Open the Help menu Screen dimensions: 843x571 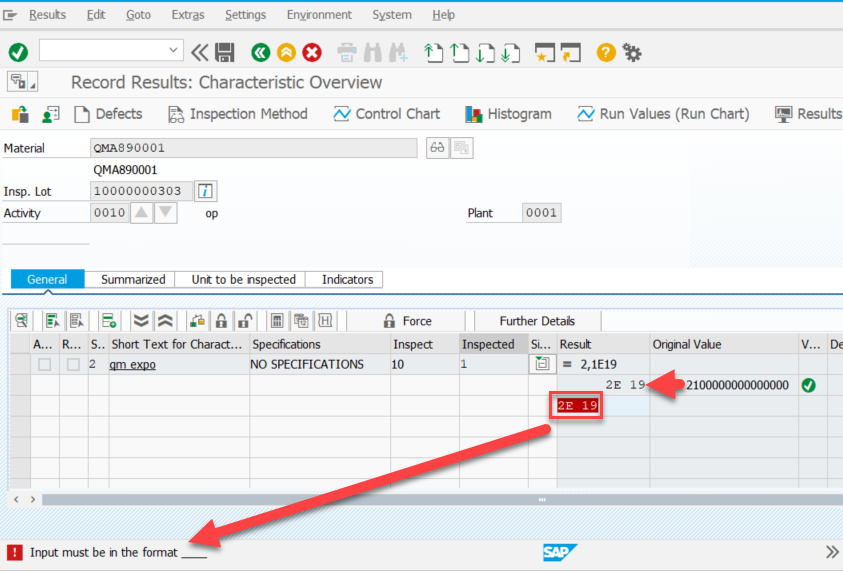point(444,15)
